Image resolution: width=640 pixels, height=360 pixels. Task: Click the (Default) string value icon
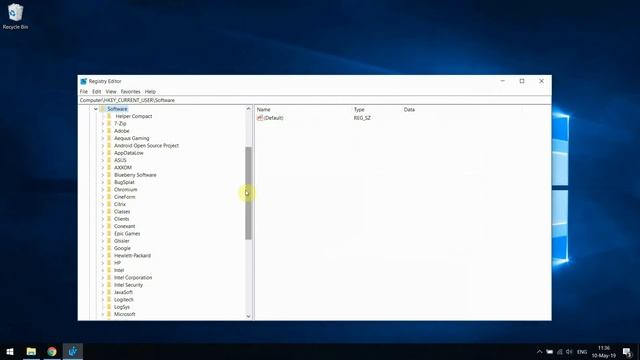(x=260, y=118)
